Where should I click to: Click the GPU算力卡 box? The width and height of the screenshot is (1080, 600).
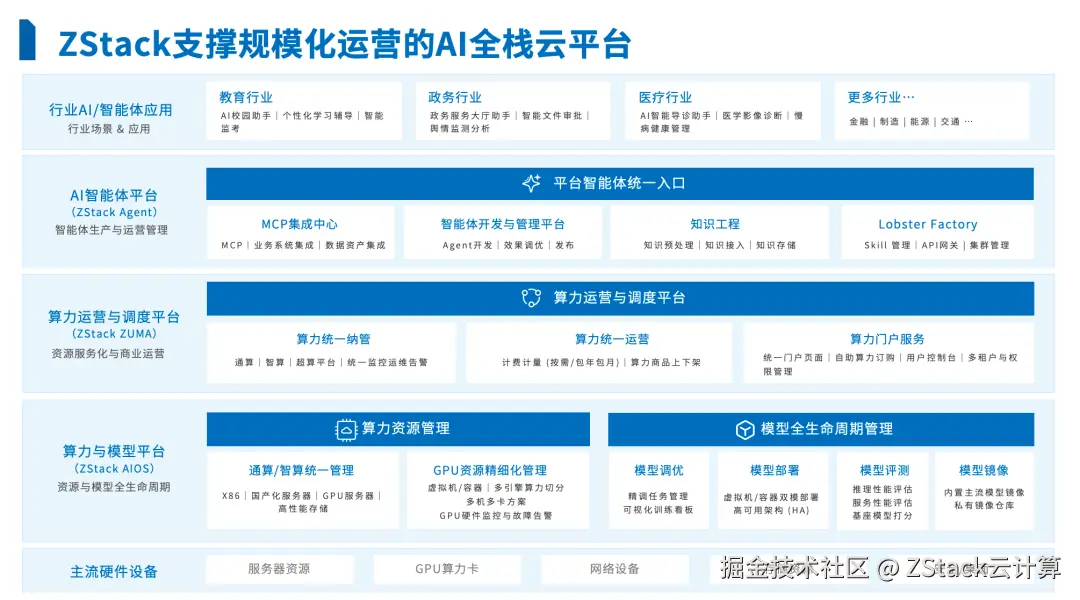(447, 569)
